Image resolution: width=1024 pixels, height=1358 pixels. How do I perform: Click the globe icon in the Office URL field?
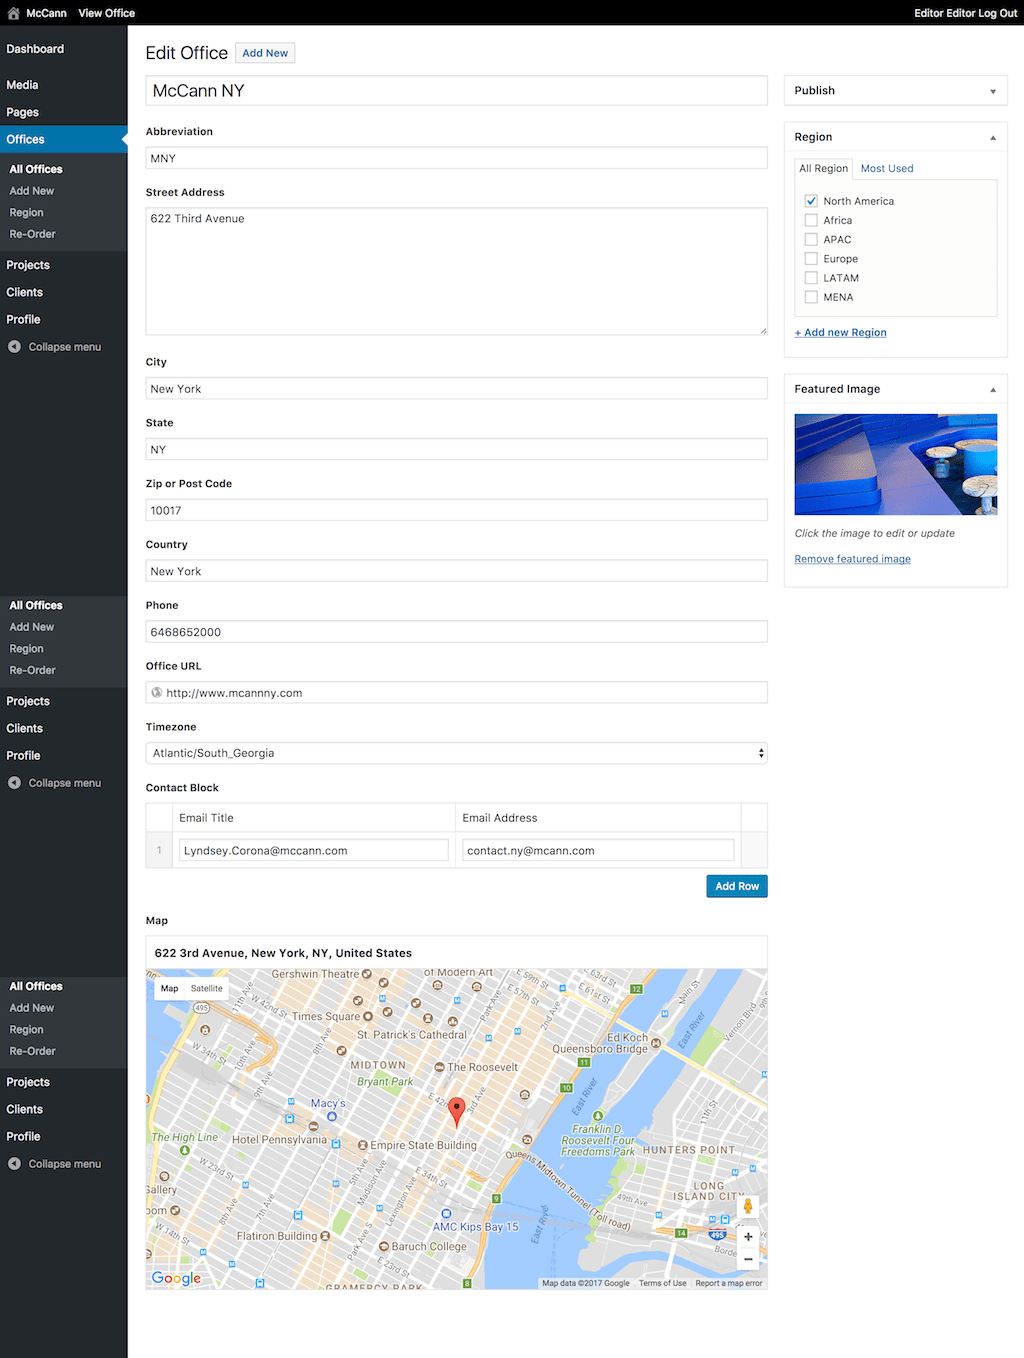[157, 692]
